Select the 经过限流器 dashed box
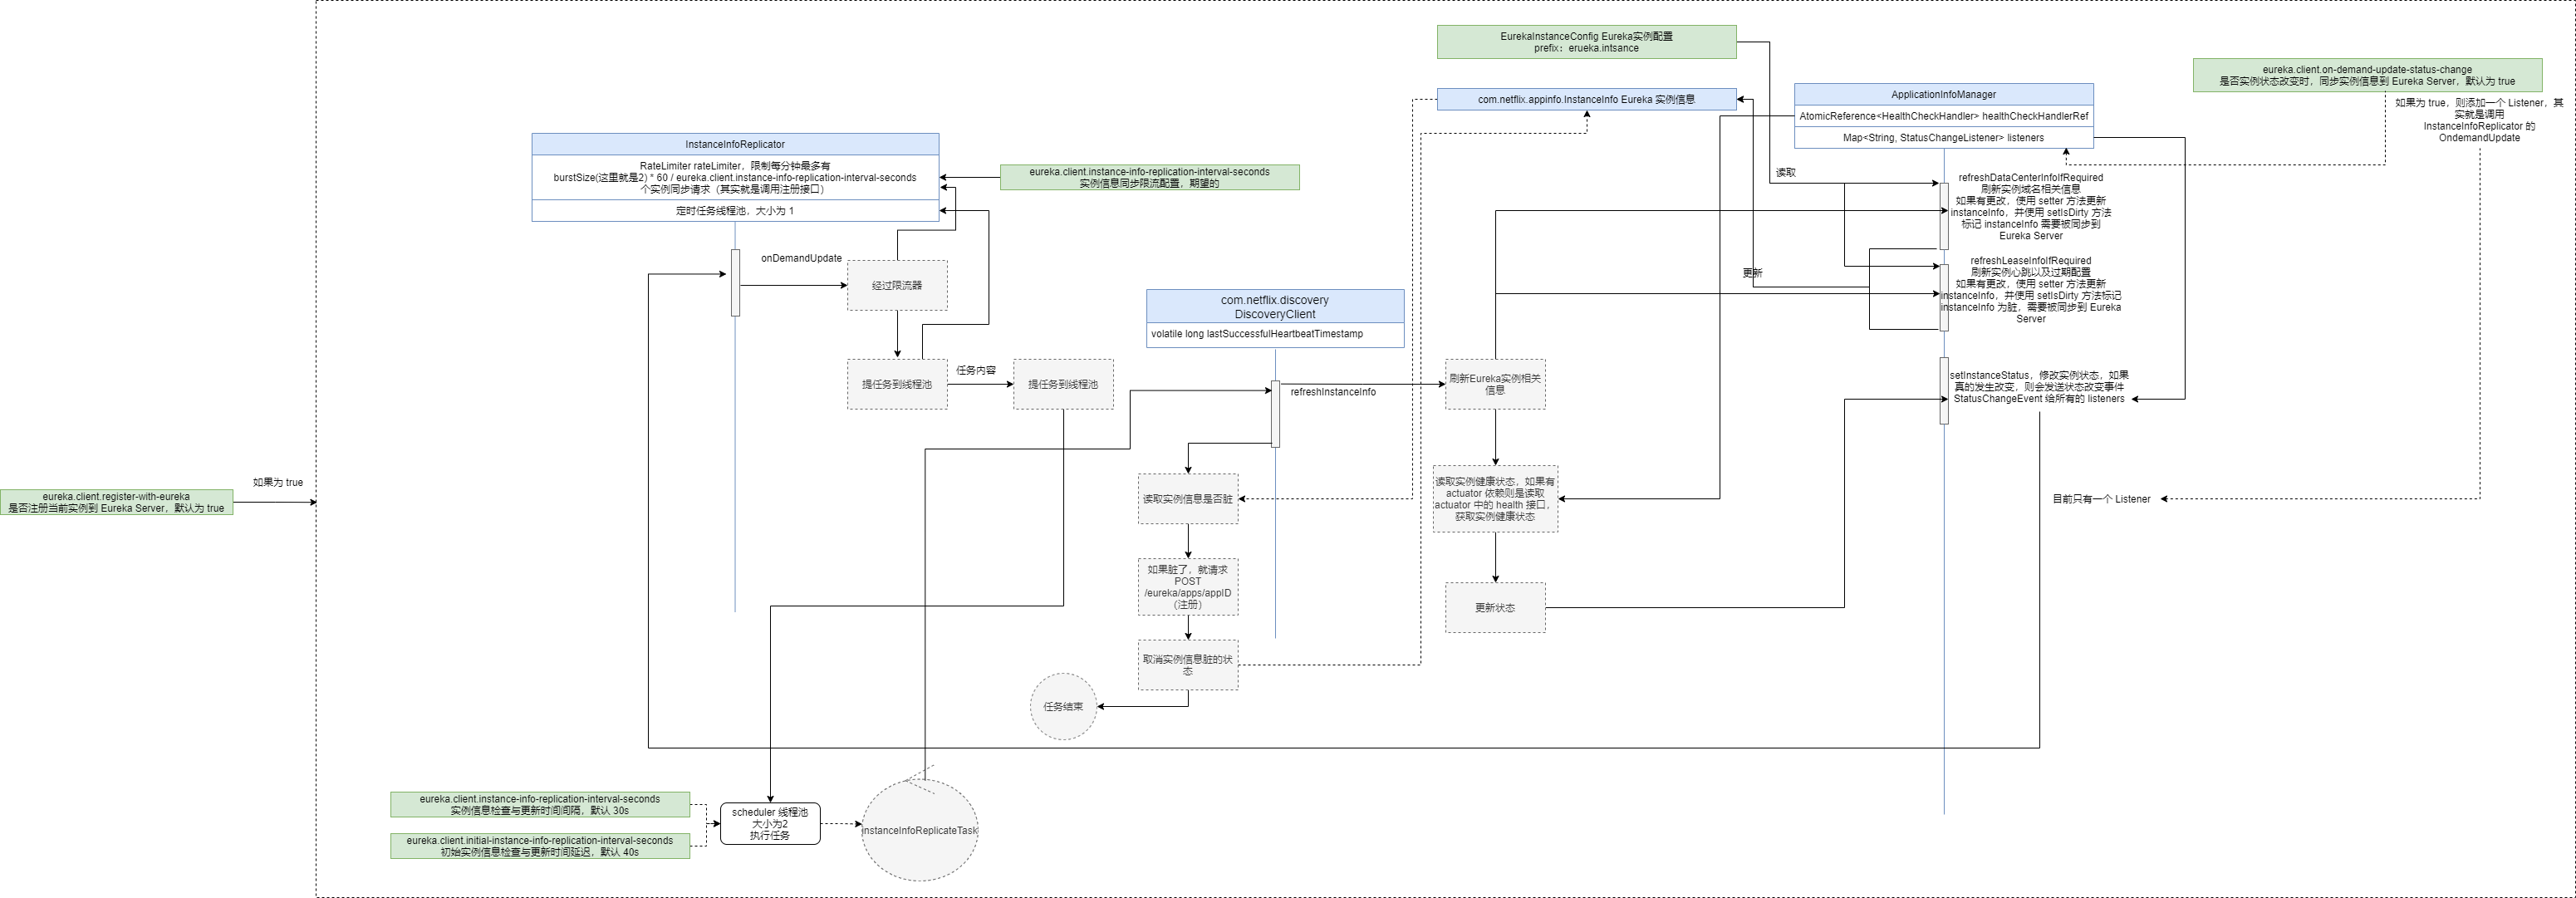 tap(897, 285)
